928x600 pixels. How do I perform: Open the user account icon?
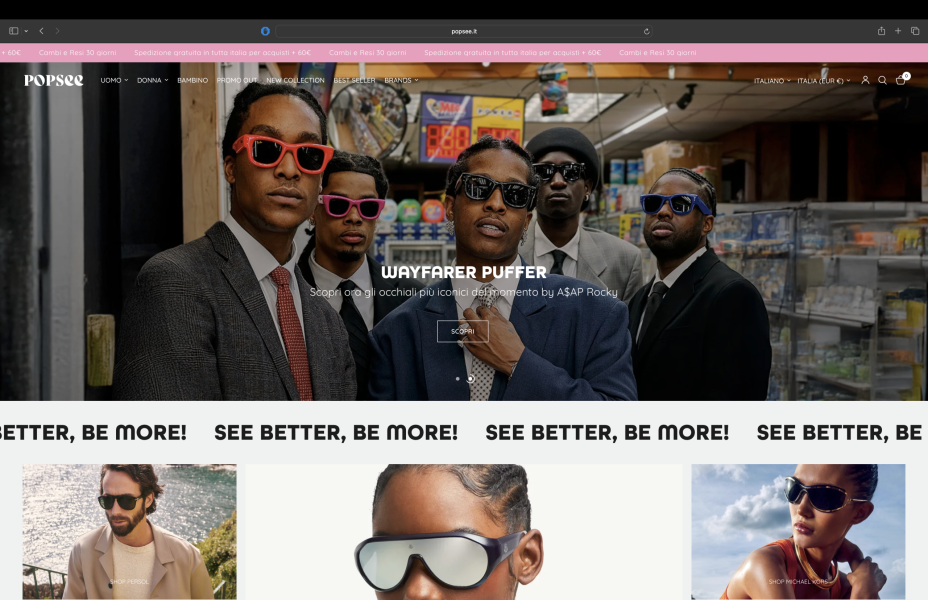[865, 80]
